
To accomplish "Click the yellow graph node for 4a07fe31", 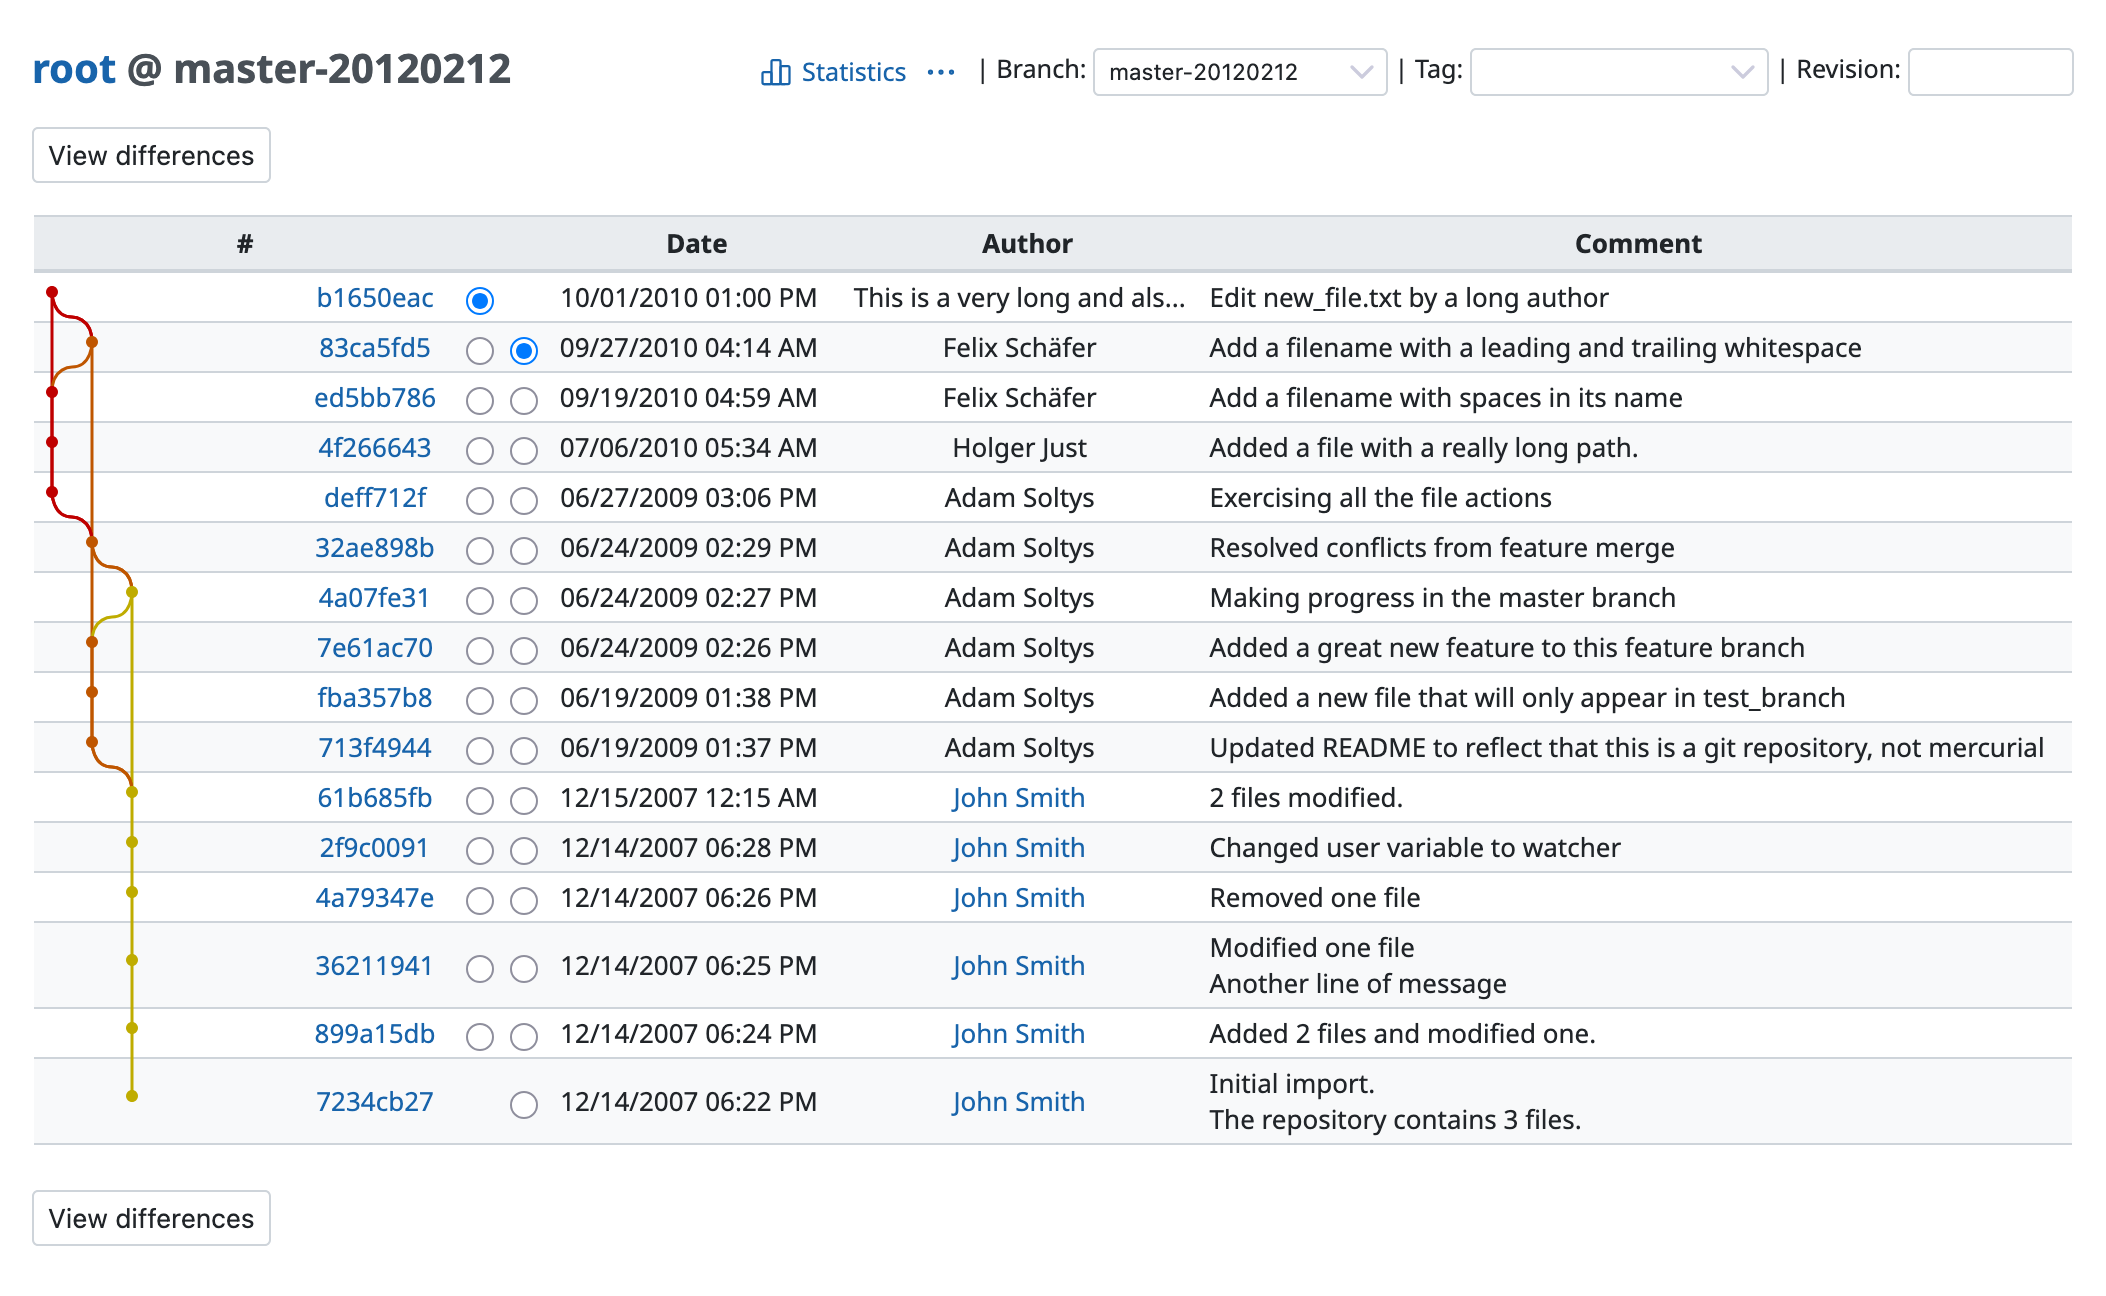I will (x=132, y=592).
